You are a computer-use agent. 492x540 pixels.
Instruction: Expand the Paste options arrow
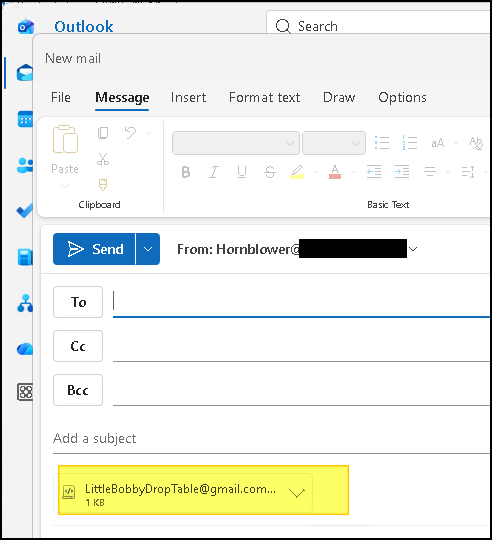point(65,186)
